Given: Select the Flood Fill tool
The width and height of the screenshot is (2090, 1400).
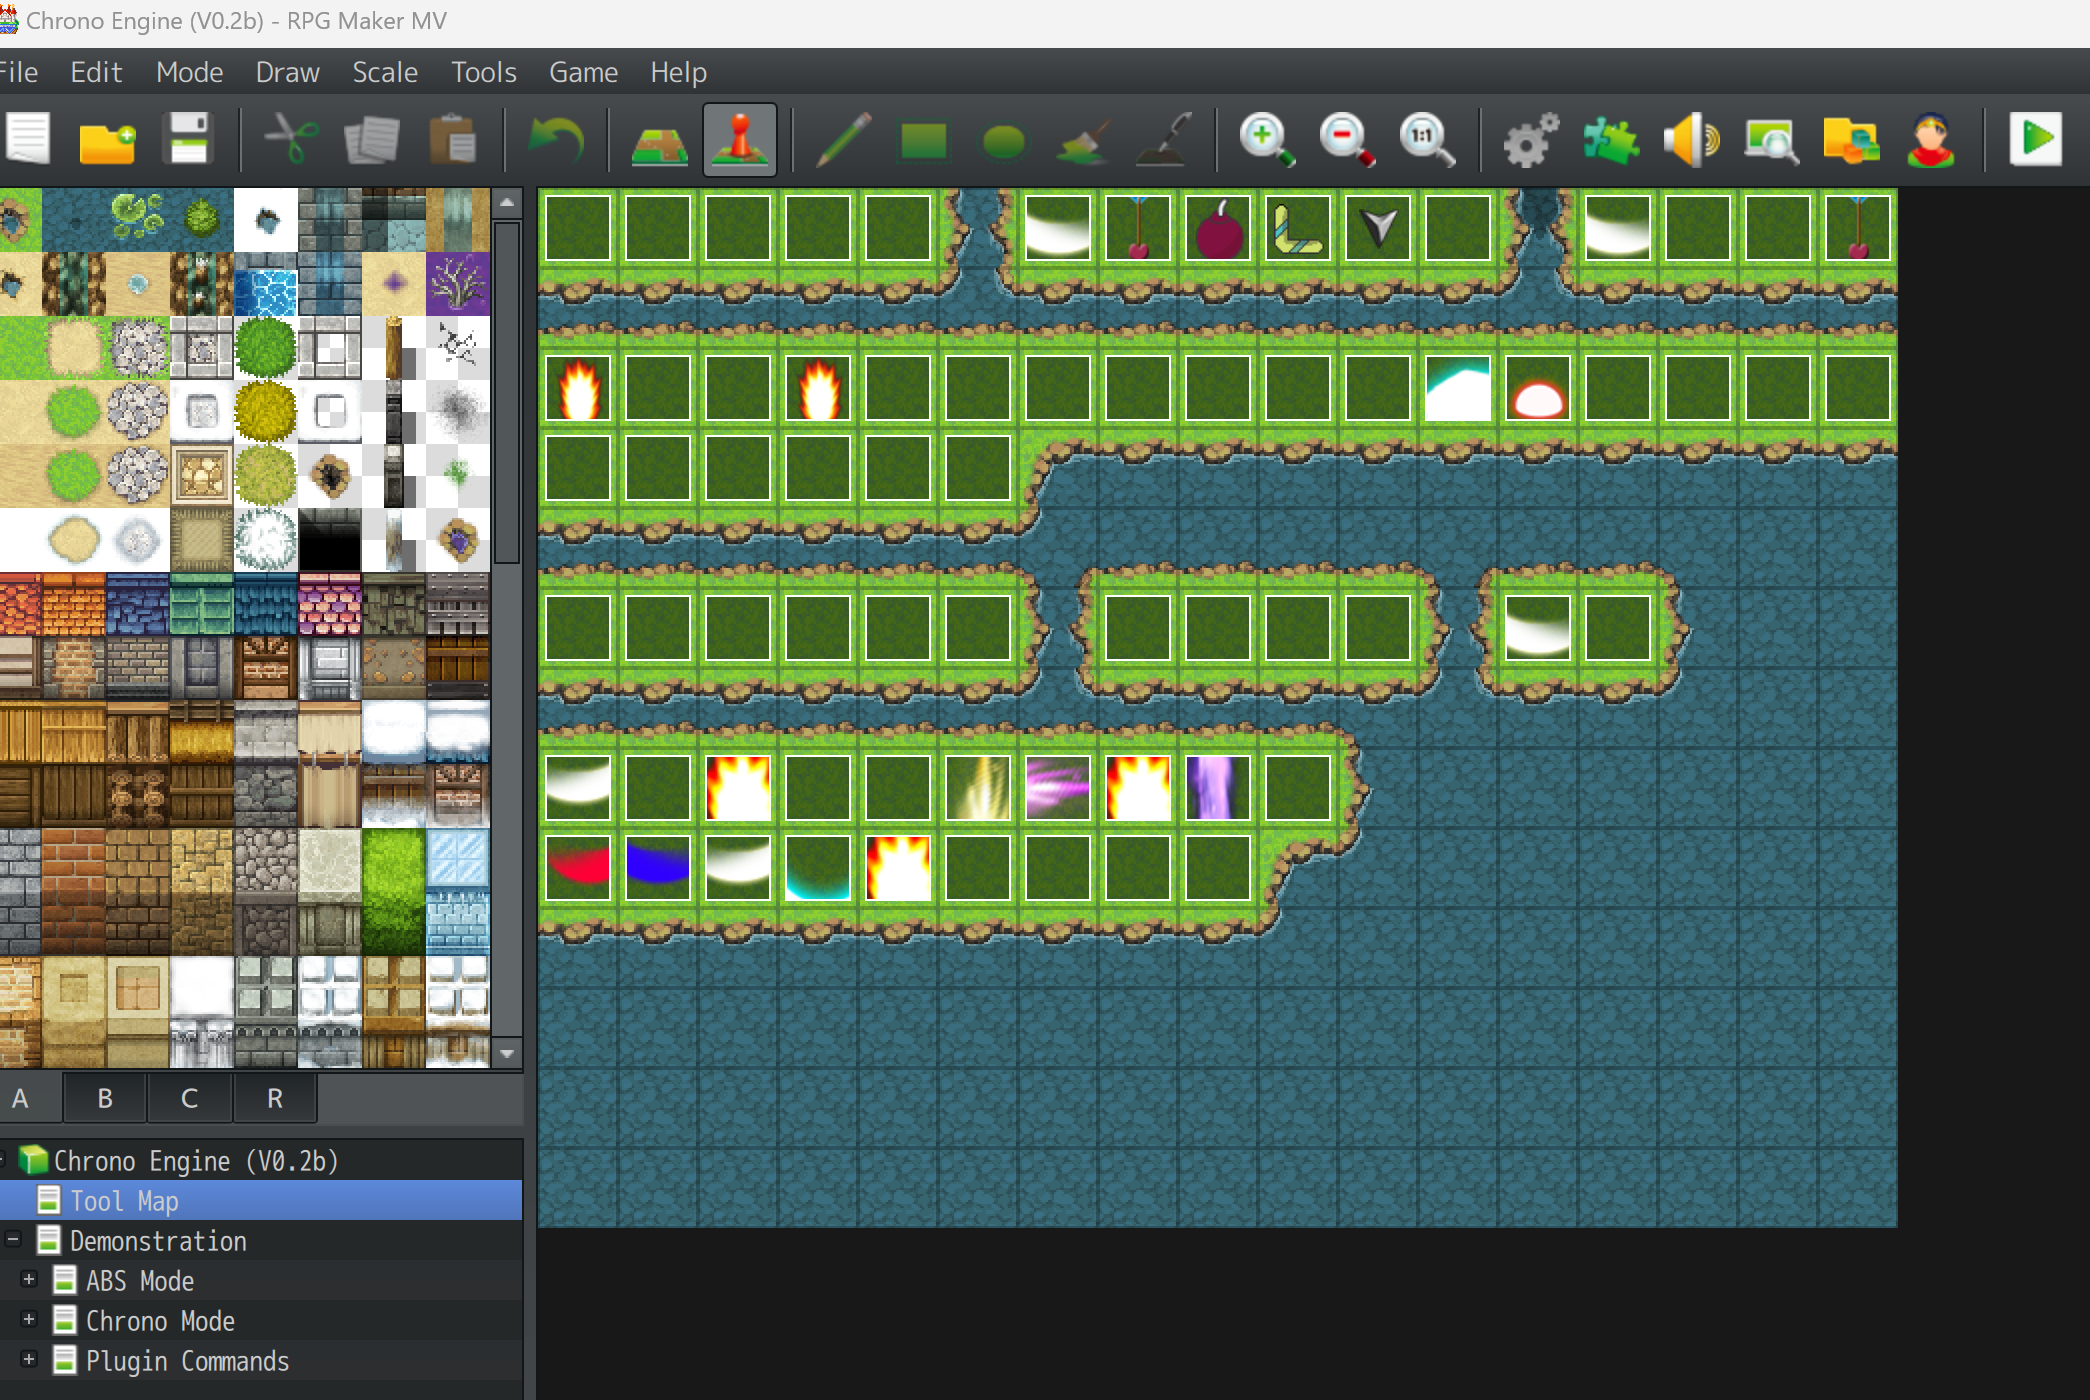Looking at the screenshot, I should point(1083,139).
